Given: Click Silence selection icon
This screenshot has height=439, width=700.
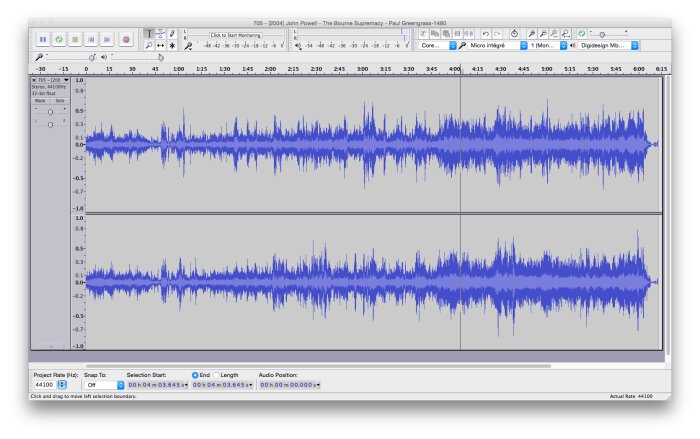Looking at the screenshot, I should click(469, 33).
